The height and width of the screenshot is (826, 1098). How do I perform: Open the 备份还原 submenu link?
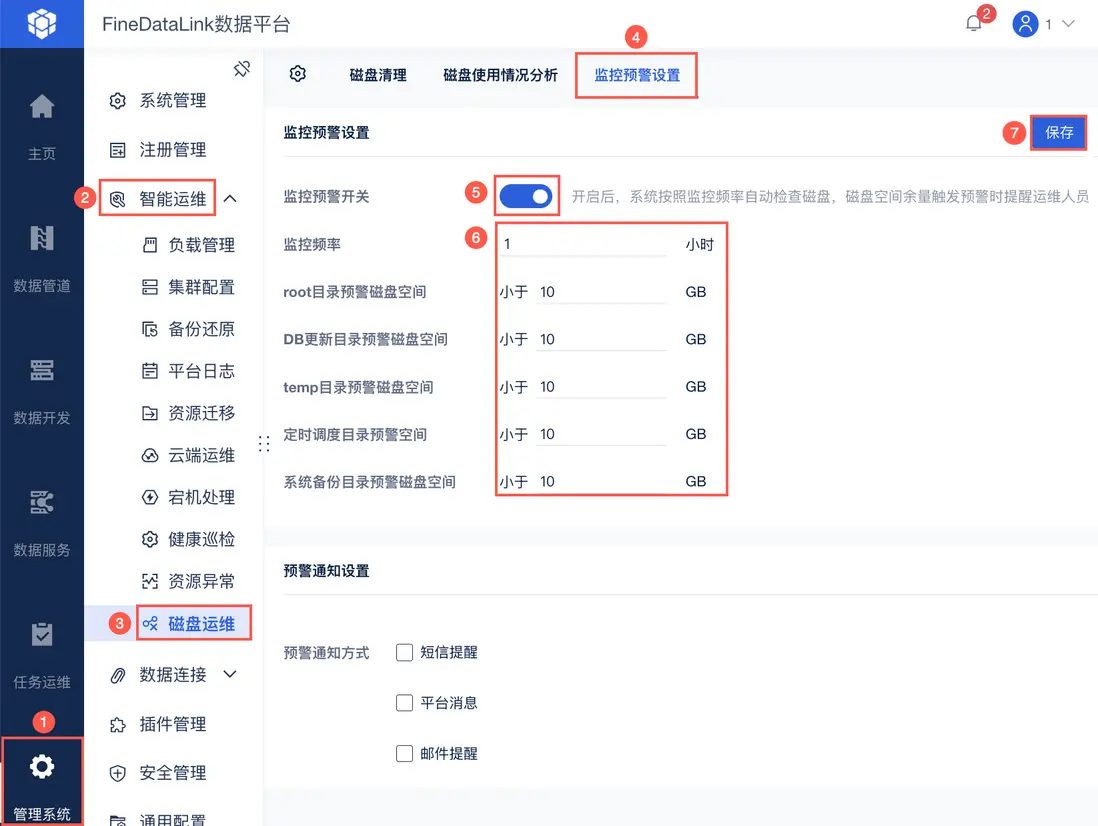(201, 329)
